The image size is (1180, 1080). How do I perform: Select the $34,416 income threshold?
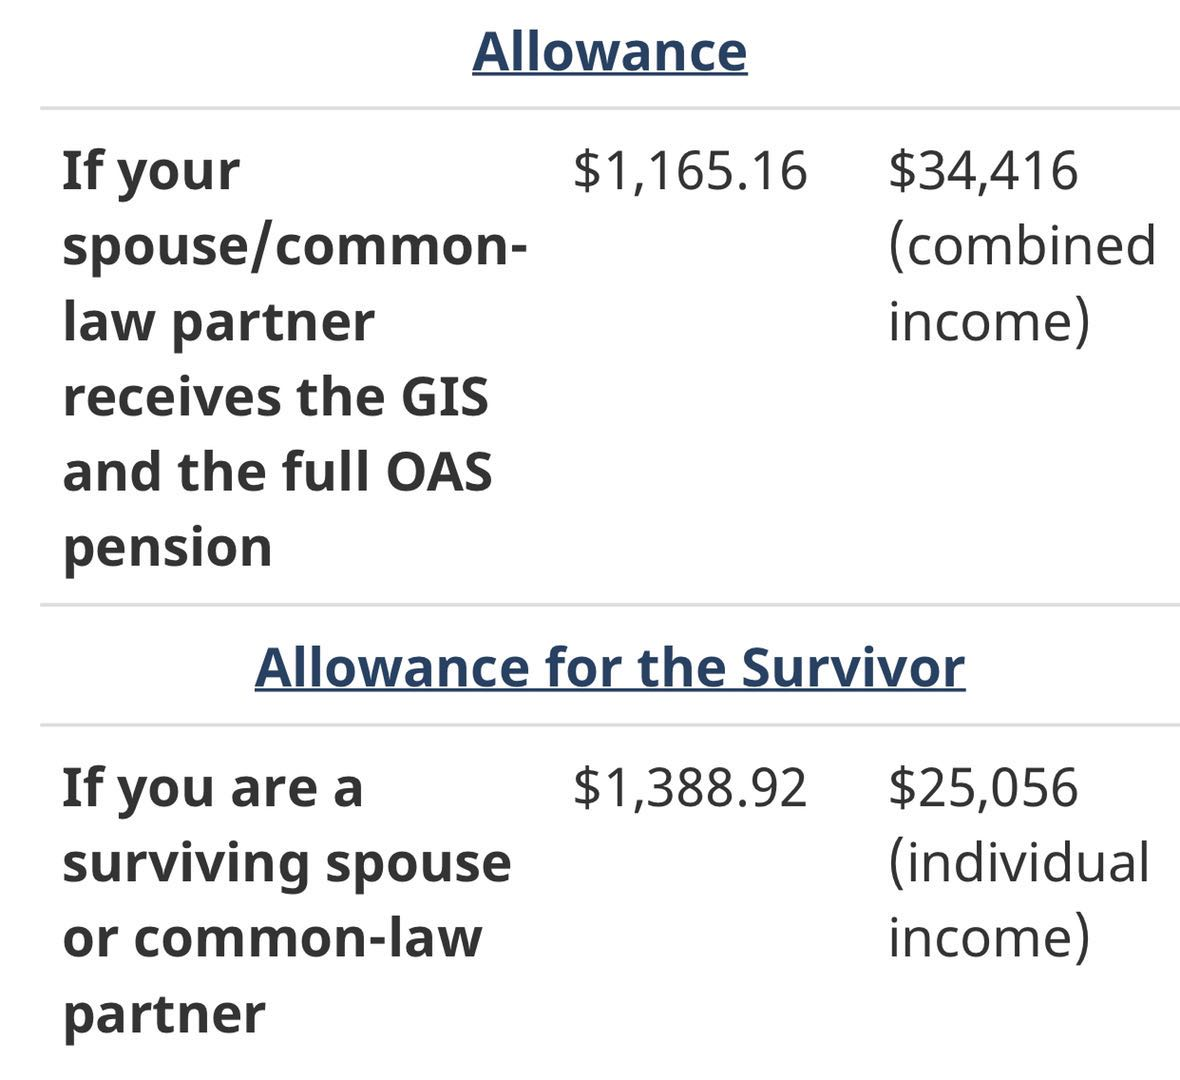click(983, 171)
